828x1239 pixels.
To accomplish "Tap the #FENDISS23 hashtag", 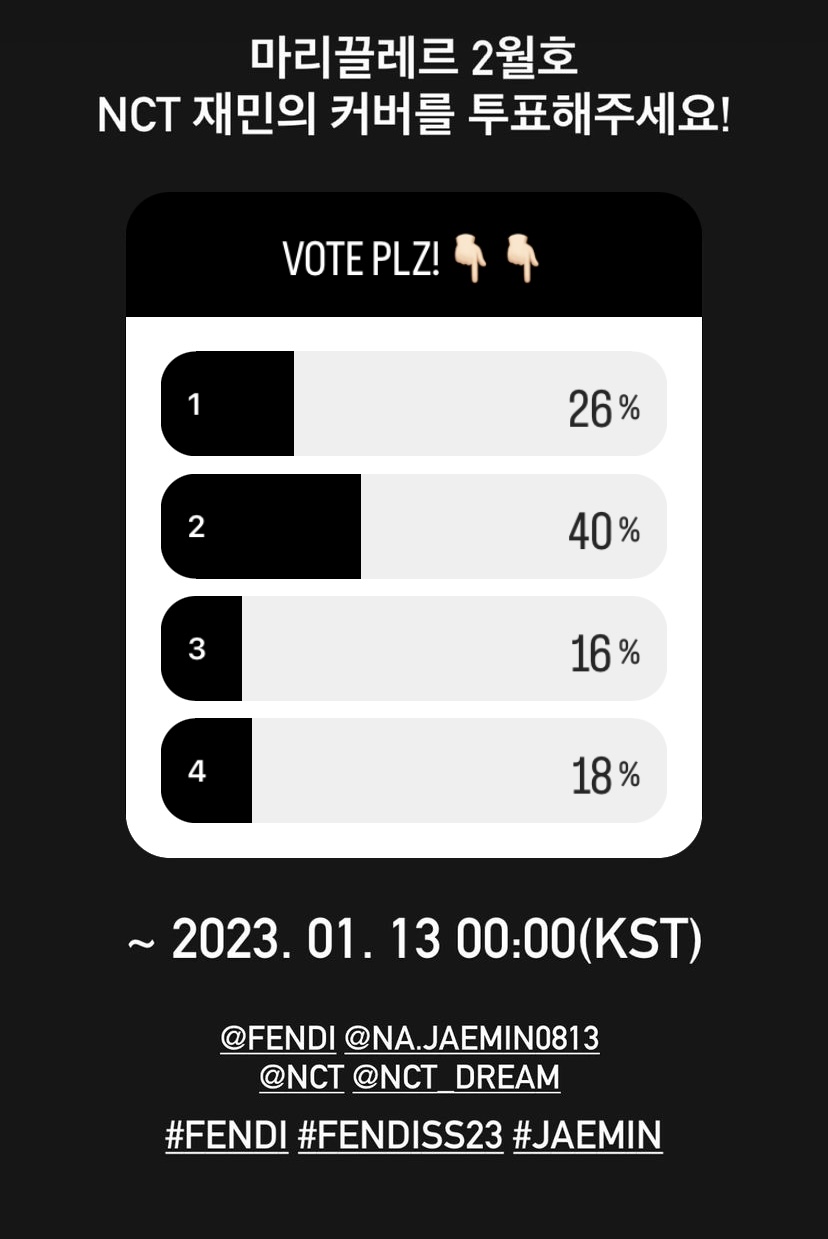I will coord(400,1136).
